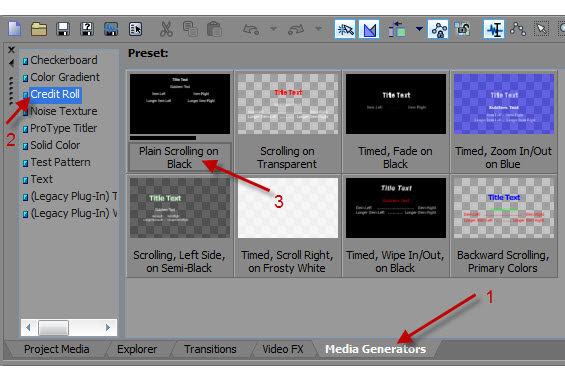Open Properties with the list-cursor icon
Screen dimensions: 565x385
tap(135, 29)
